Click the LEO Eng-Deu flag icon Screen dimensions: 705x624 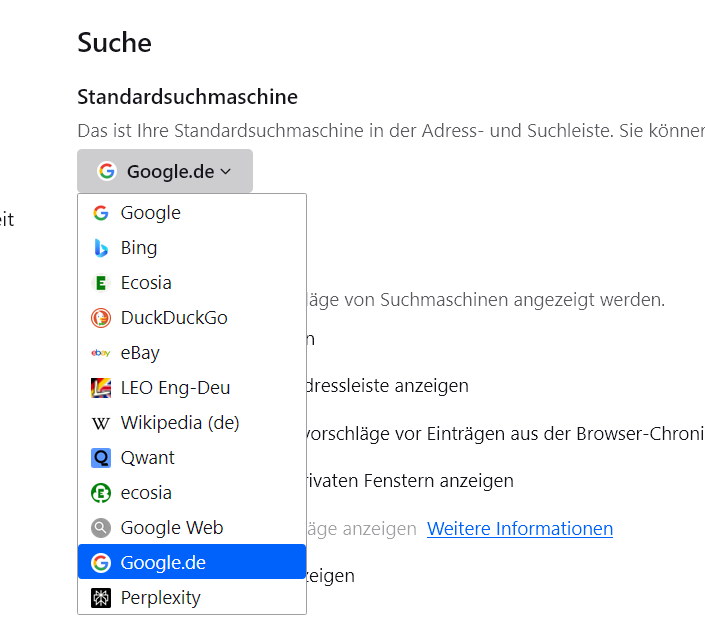[101, 388]
